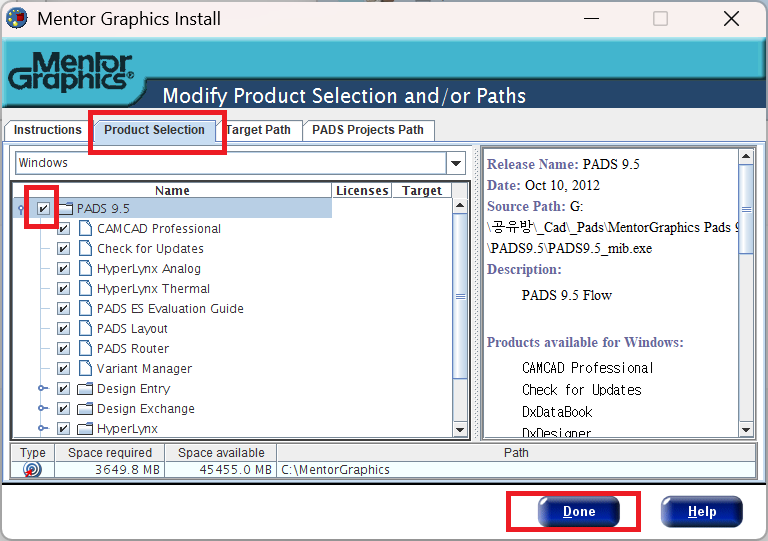The width and height of the screenshot is (768, 541).
Task: Close the Mentor Graphics Install window
Action: [x=731, y=19]
